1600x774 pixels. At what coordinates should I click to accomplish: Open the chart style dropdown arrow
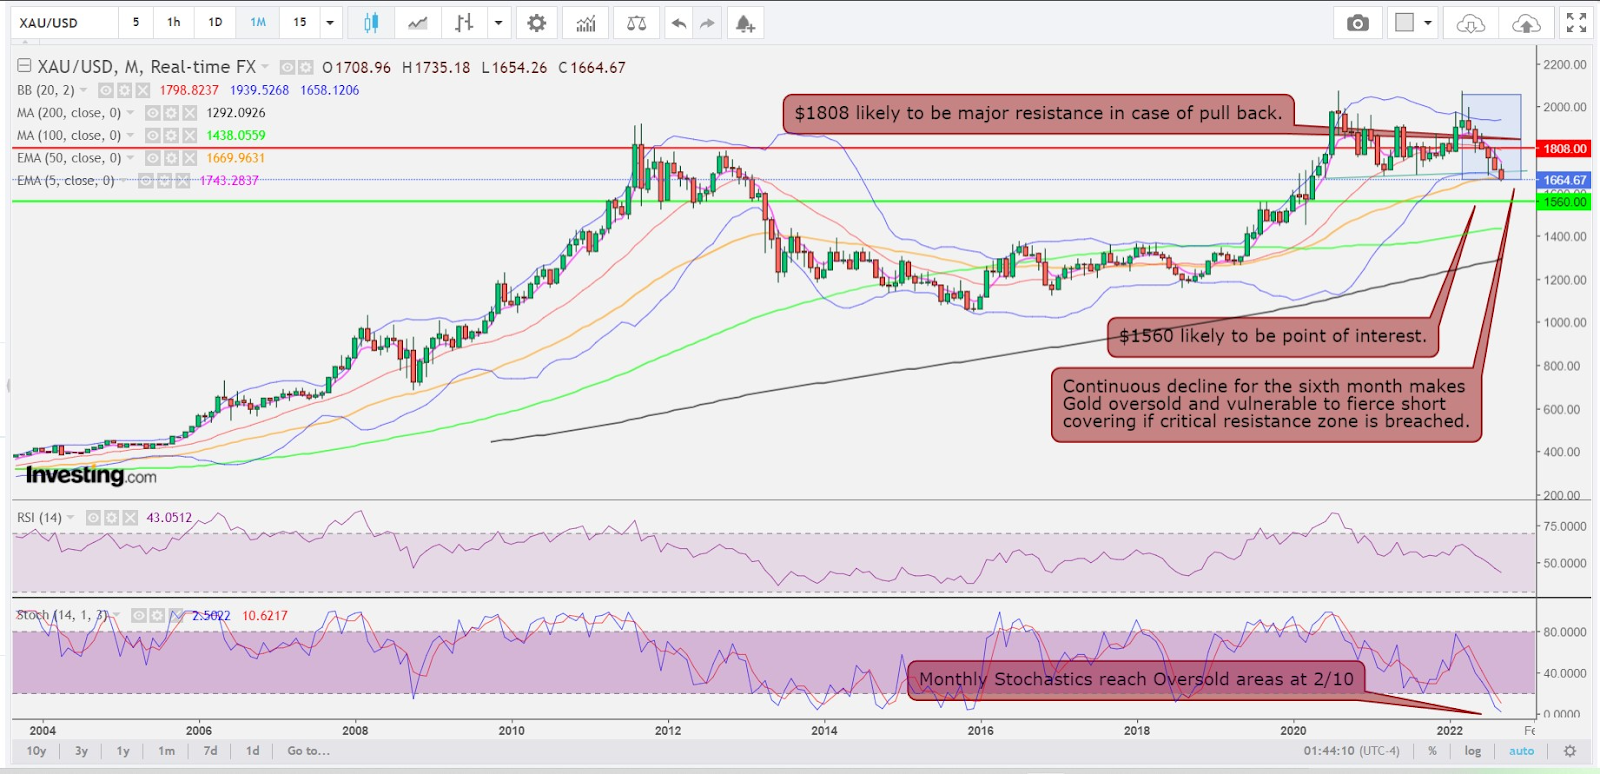(x=498, y=23)
